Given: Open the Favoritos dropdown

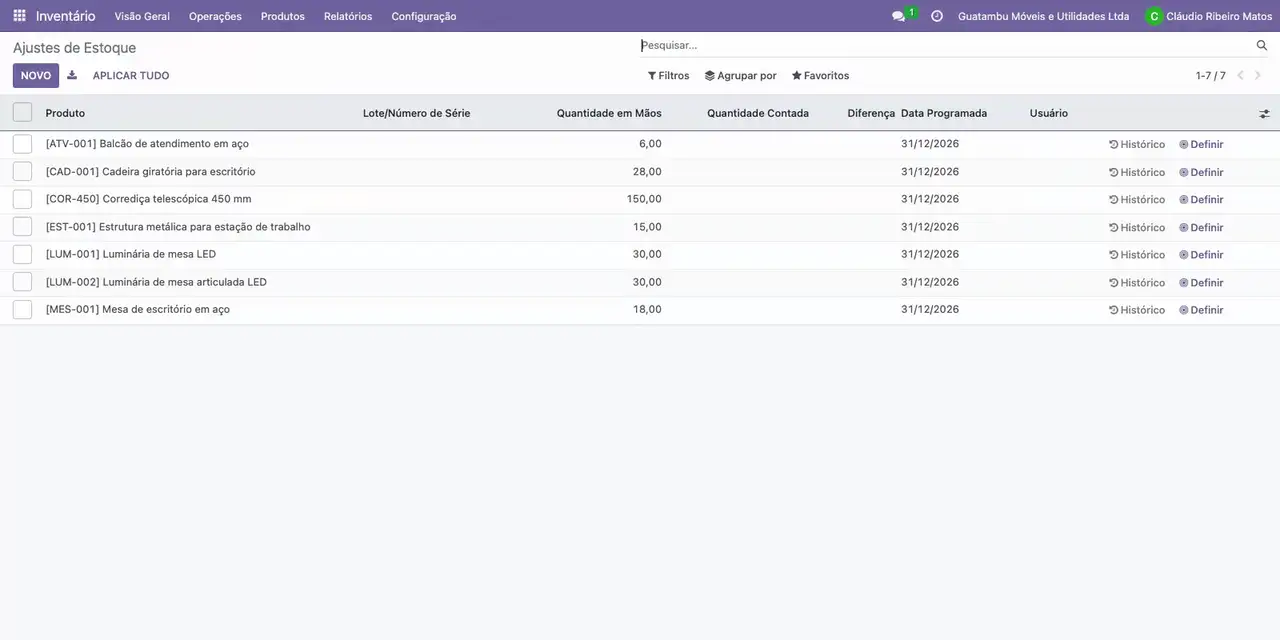Looking at the screenshot, I should (820, 75).
